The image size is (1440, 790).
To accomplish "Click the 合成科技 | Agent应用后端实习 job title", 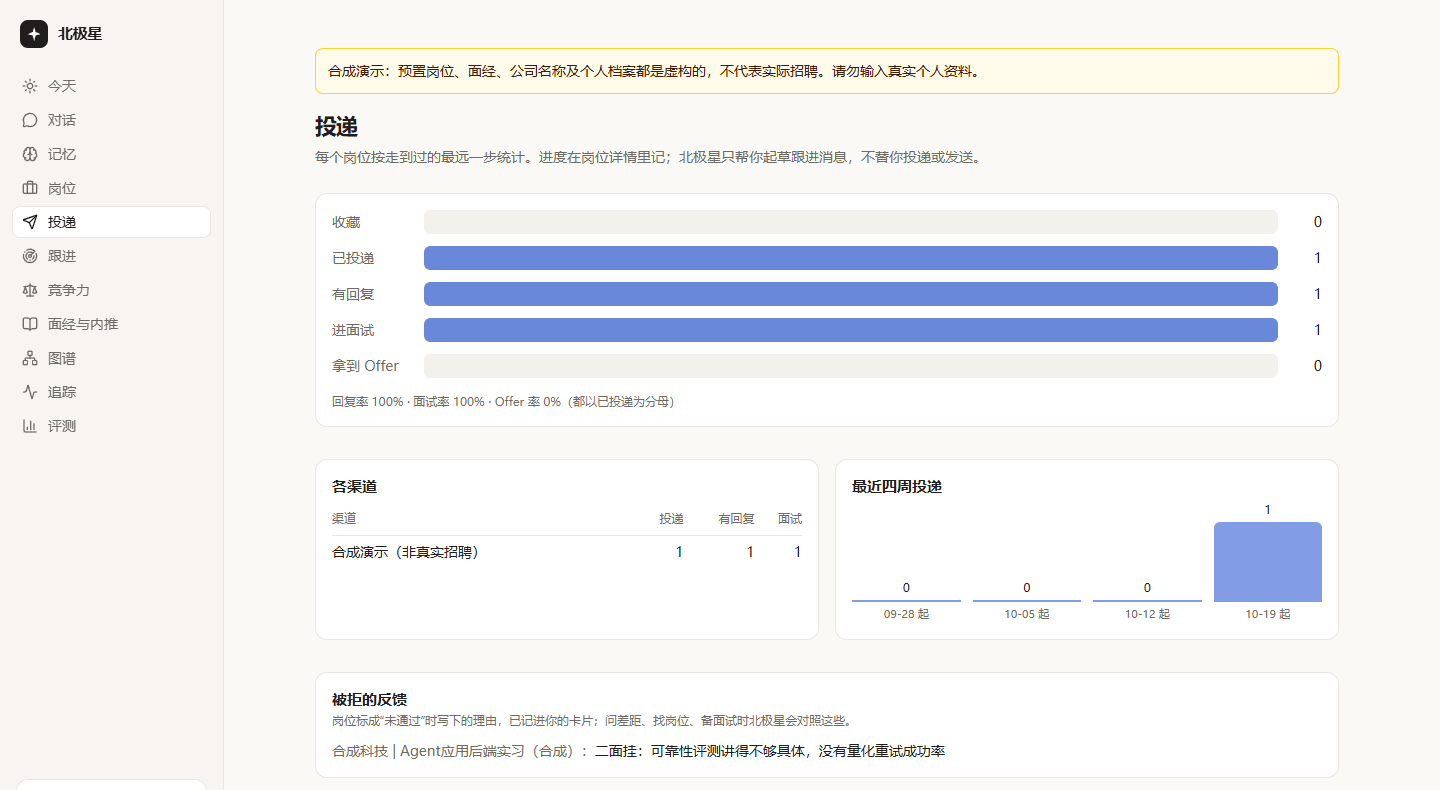I will coord(455,751).
